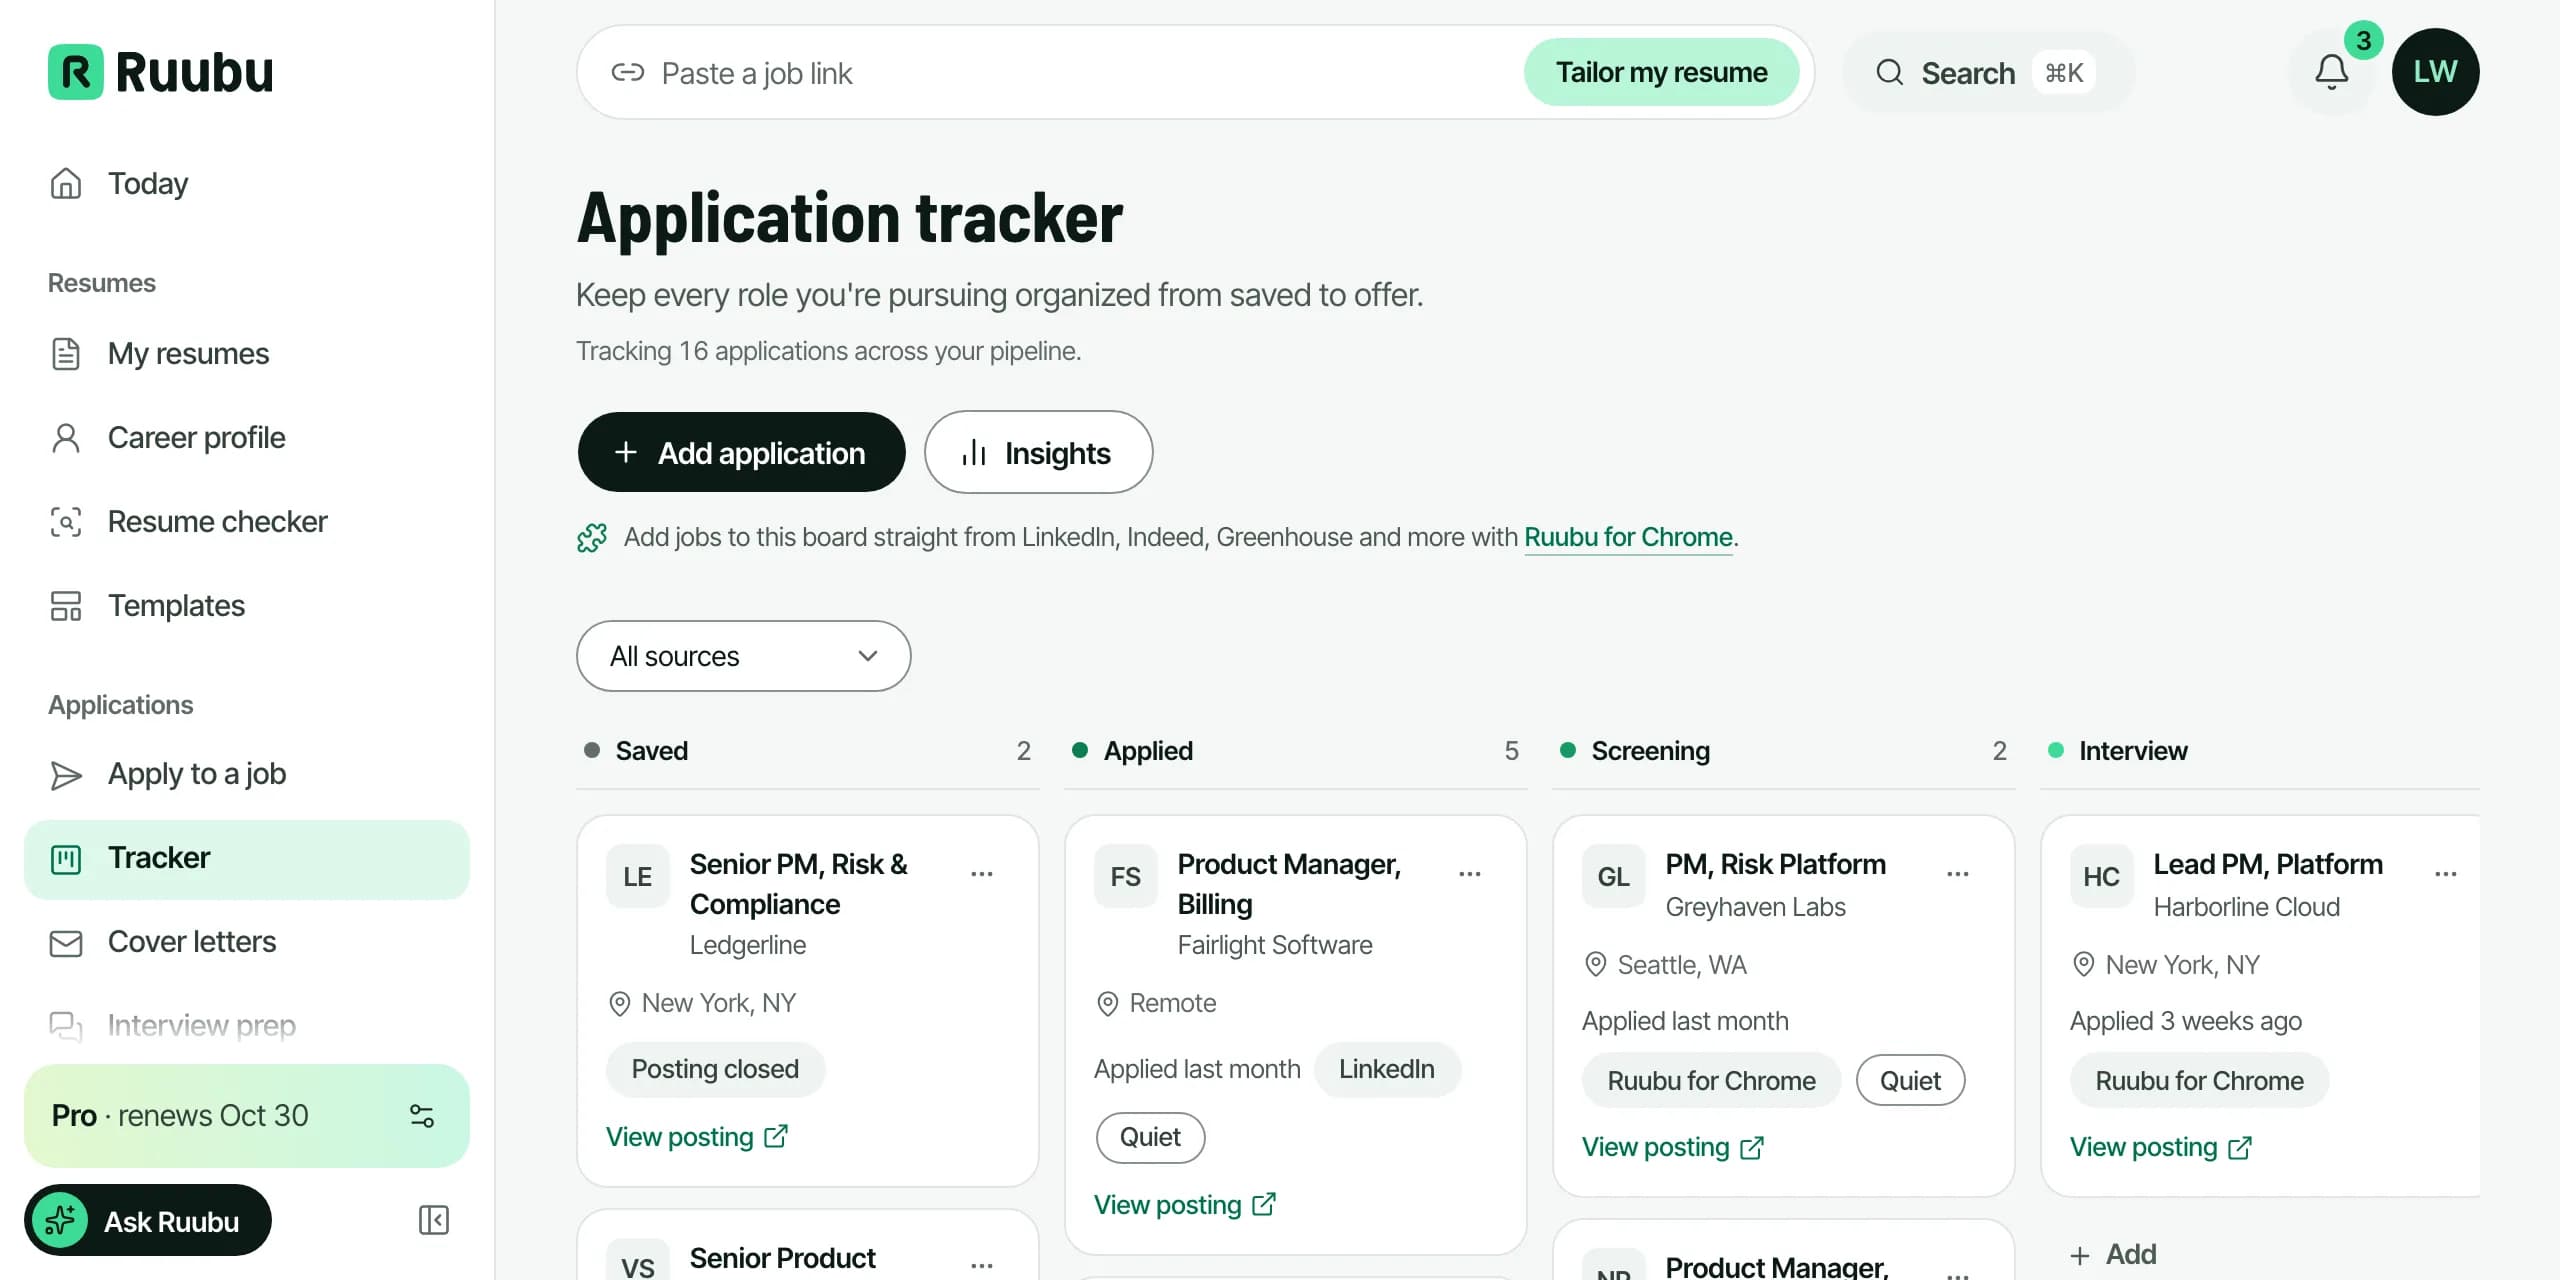Image resolution: width=2560 pixels, height=1280 pixels.
Task: Click external link icon on Greyhaven posting
Action: (1752, 1148)
